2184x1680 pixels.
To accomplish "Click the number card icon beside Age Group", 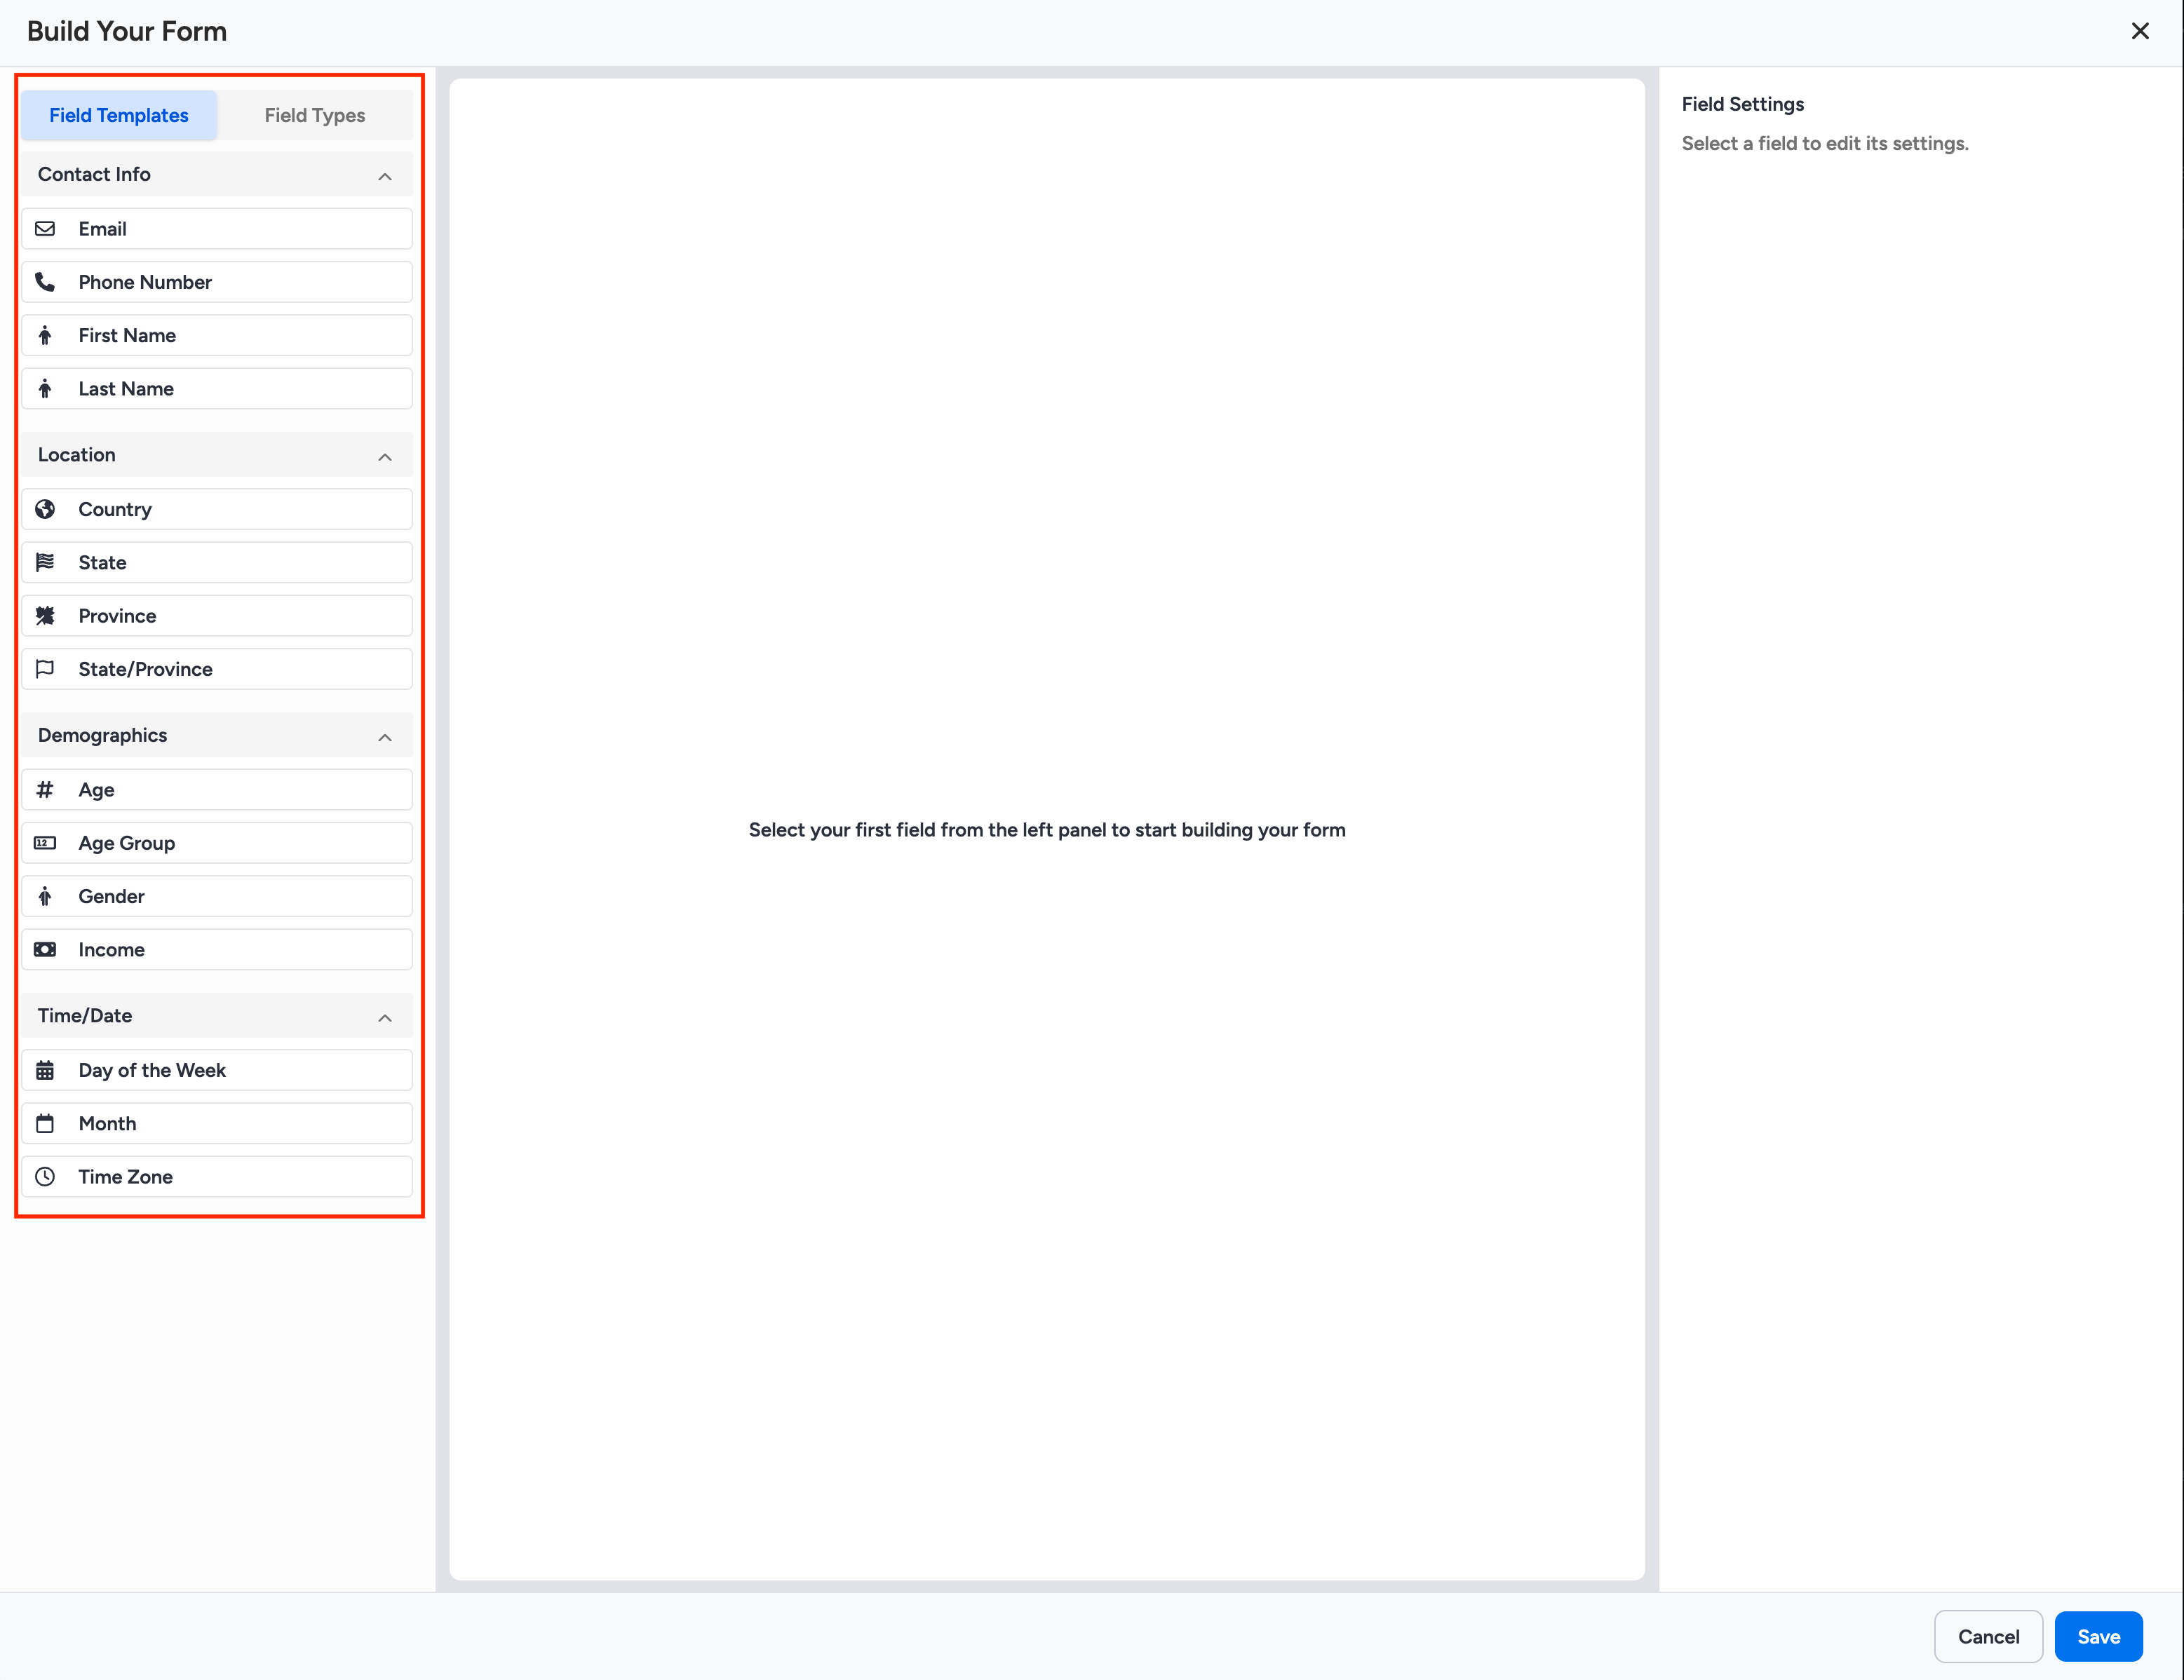I will (45, 843).
